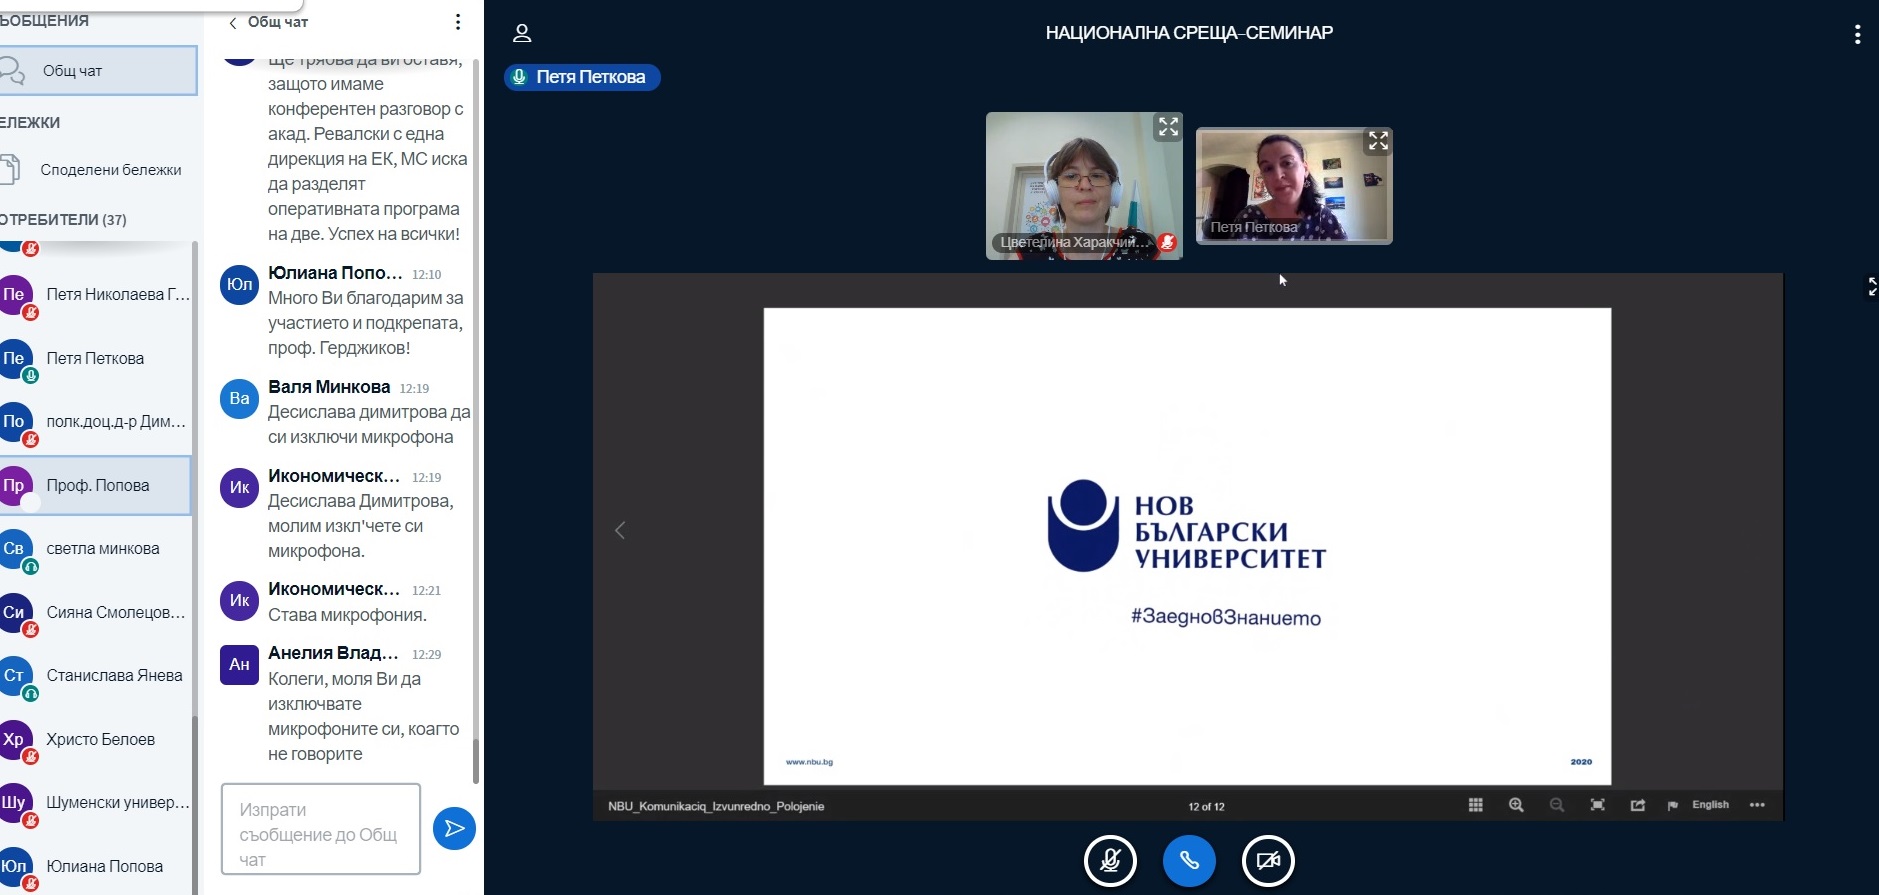The image size is (1879, 895).
Task: Open more presentation options ellipsis
Action: (1757, 805)
